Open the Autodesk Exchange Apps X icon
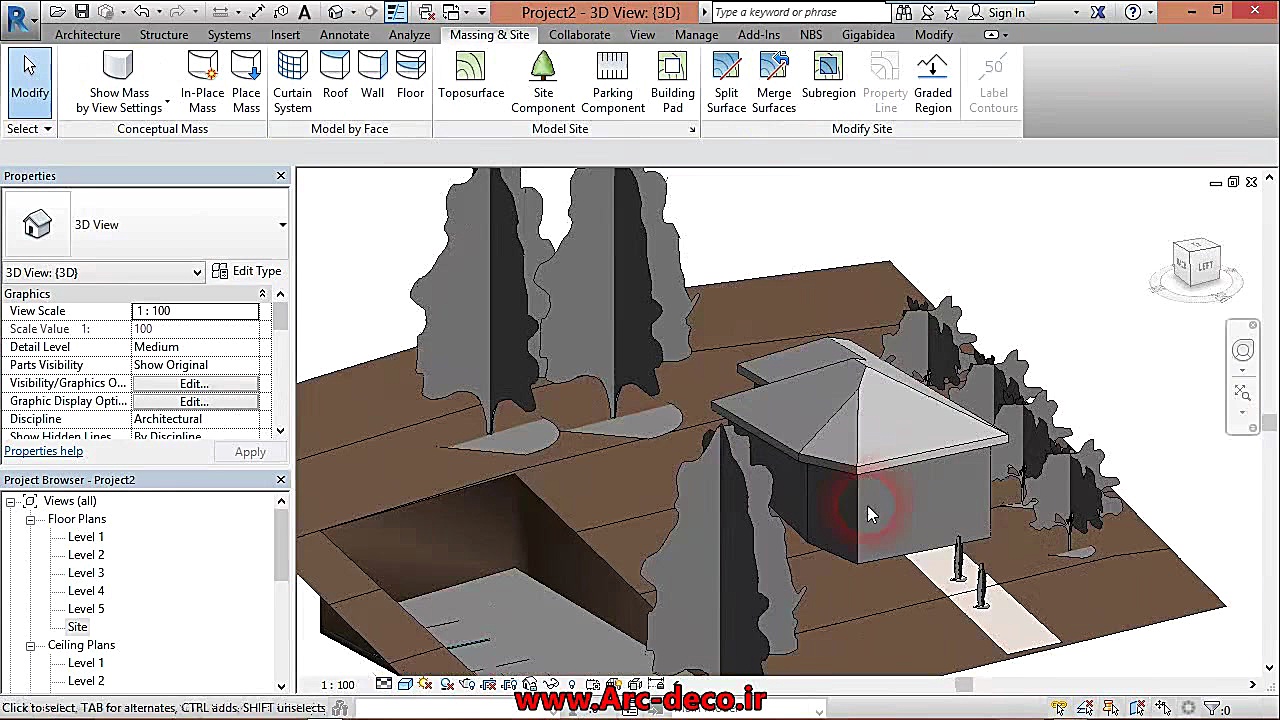Screen dimensions: 1280x720 (1098, 12)
